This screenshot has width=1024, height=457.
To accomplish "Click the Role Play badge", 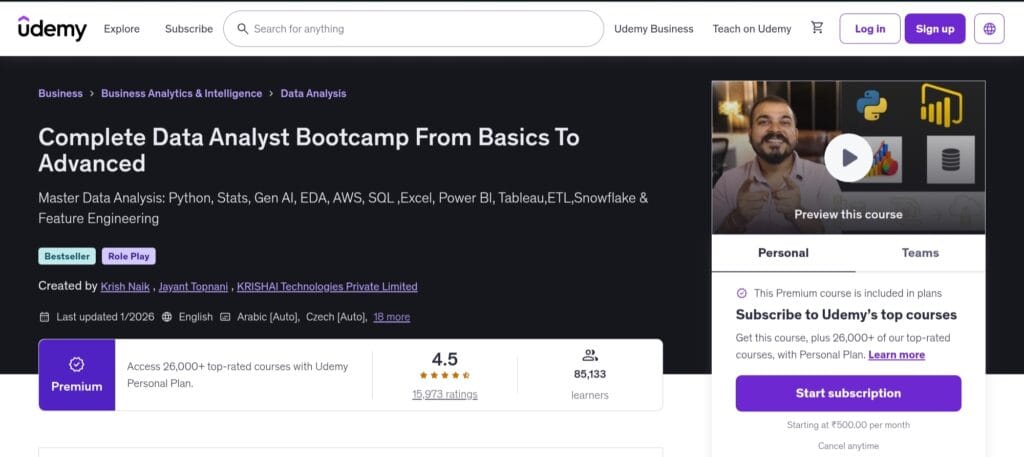I will coord(129,257).
